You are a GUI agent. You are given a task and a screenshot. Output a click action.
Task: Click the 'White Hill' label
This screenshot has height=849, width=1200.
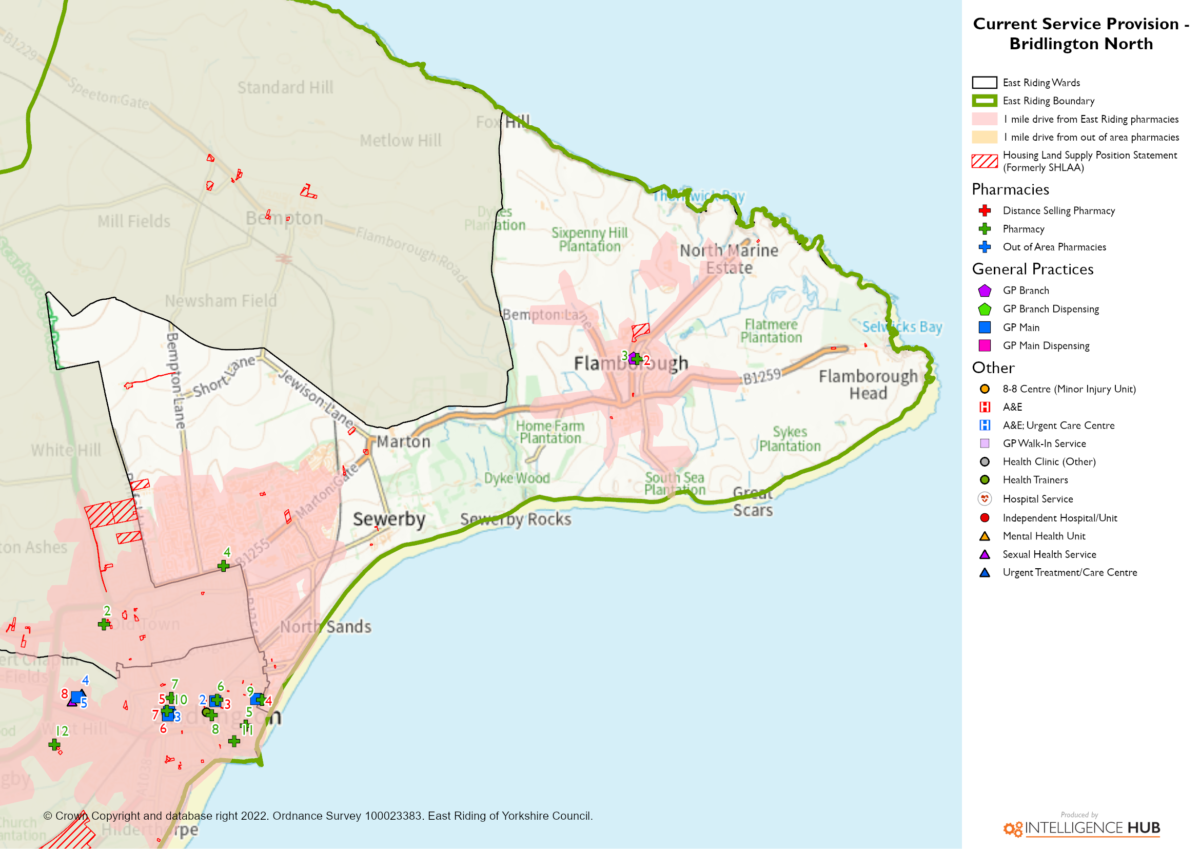click(x=66, y=450)
